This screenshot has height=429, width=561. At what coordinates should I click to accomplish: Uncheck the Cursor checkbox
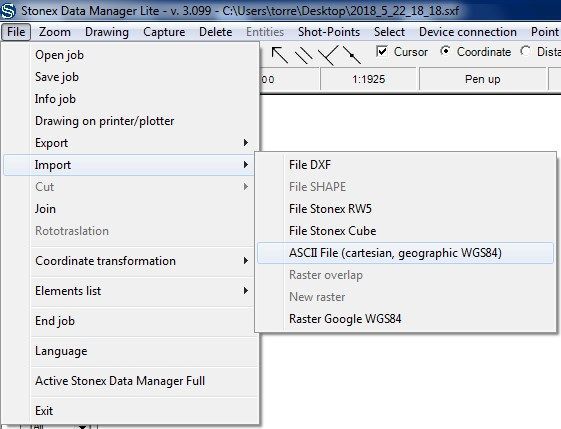[382, 52]
